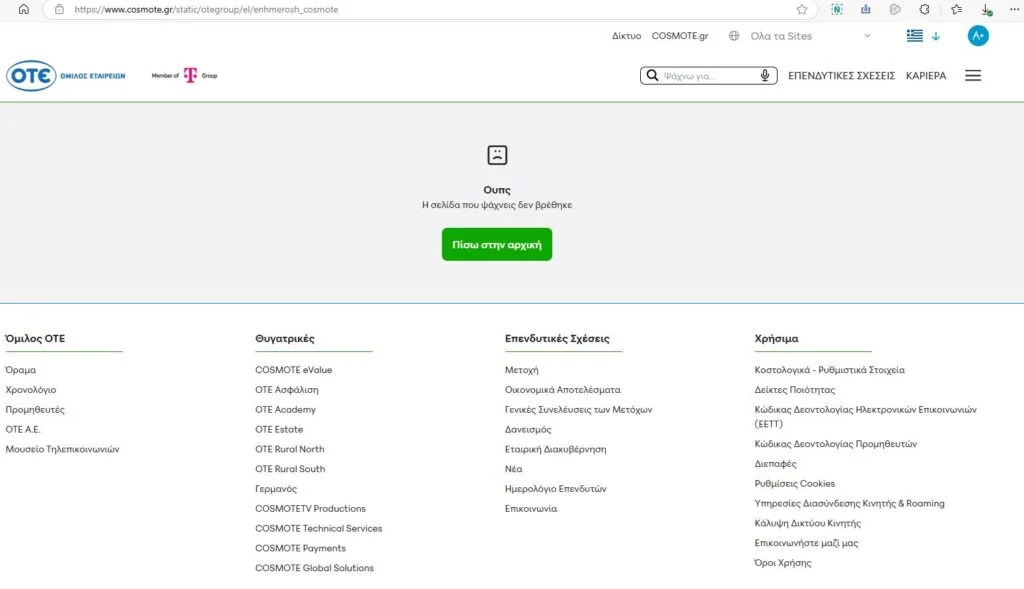Open Κοστολογικά - Ρυθμιστικά Στοιχεία link
The width and height of the screenshot is (1024, 589).
click(829, 370)
